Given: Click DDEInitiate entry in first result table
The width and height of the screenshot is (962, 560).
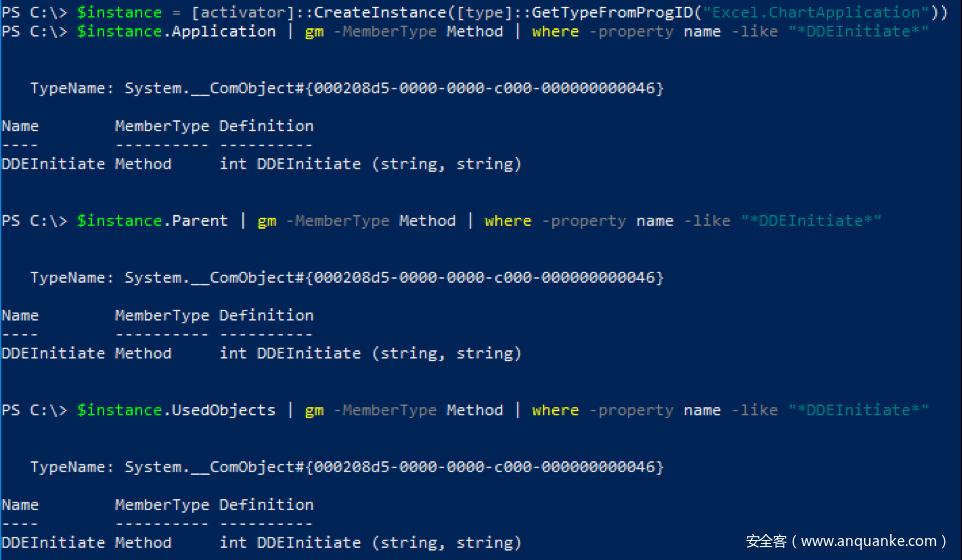Looking at the screenshot, I should [53, 163].
